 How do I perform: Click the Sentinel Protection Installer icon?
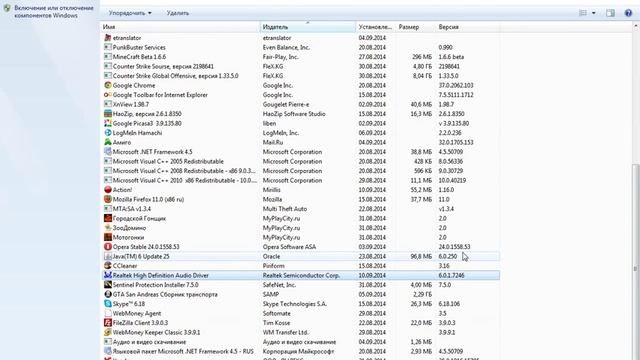pos(108,284)
